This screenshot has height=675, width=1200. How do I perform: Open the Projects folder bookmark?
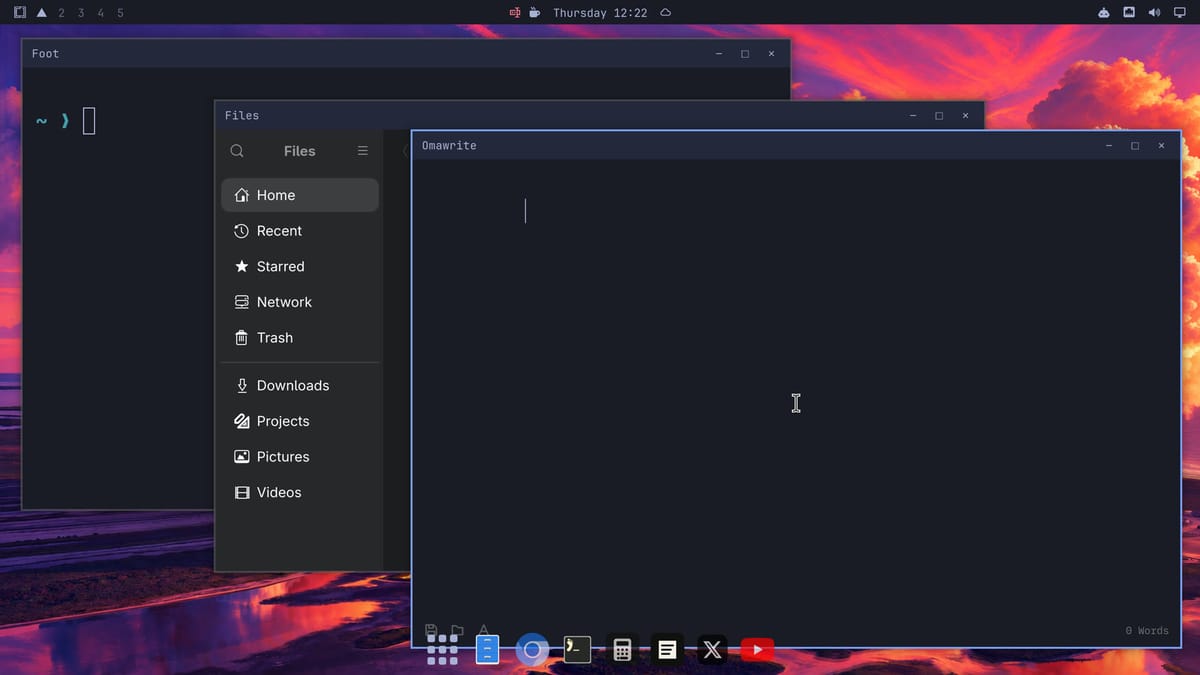pos(300,421)
